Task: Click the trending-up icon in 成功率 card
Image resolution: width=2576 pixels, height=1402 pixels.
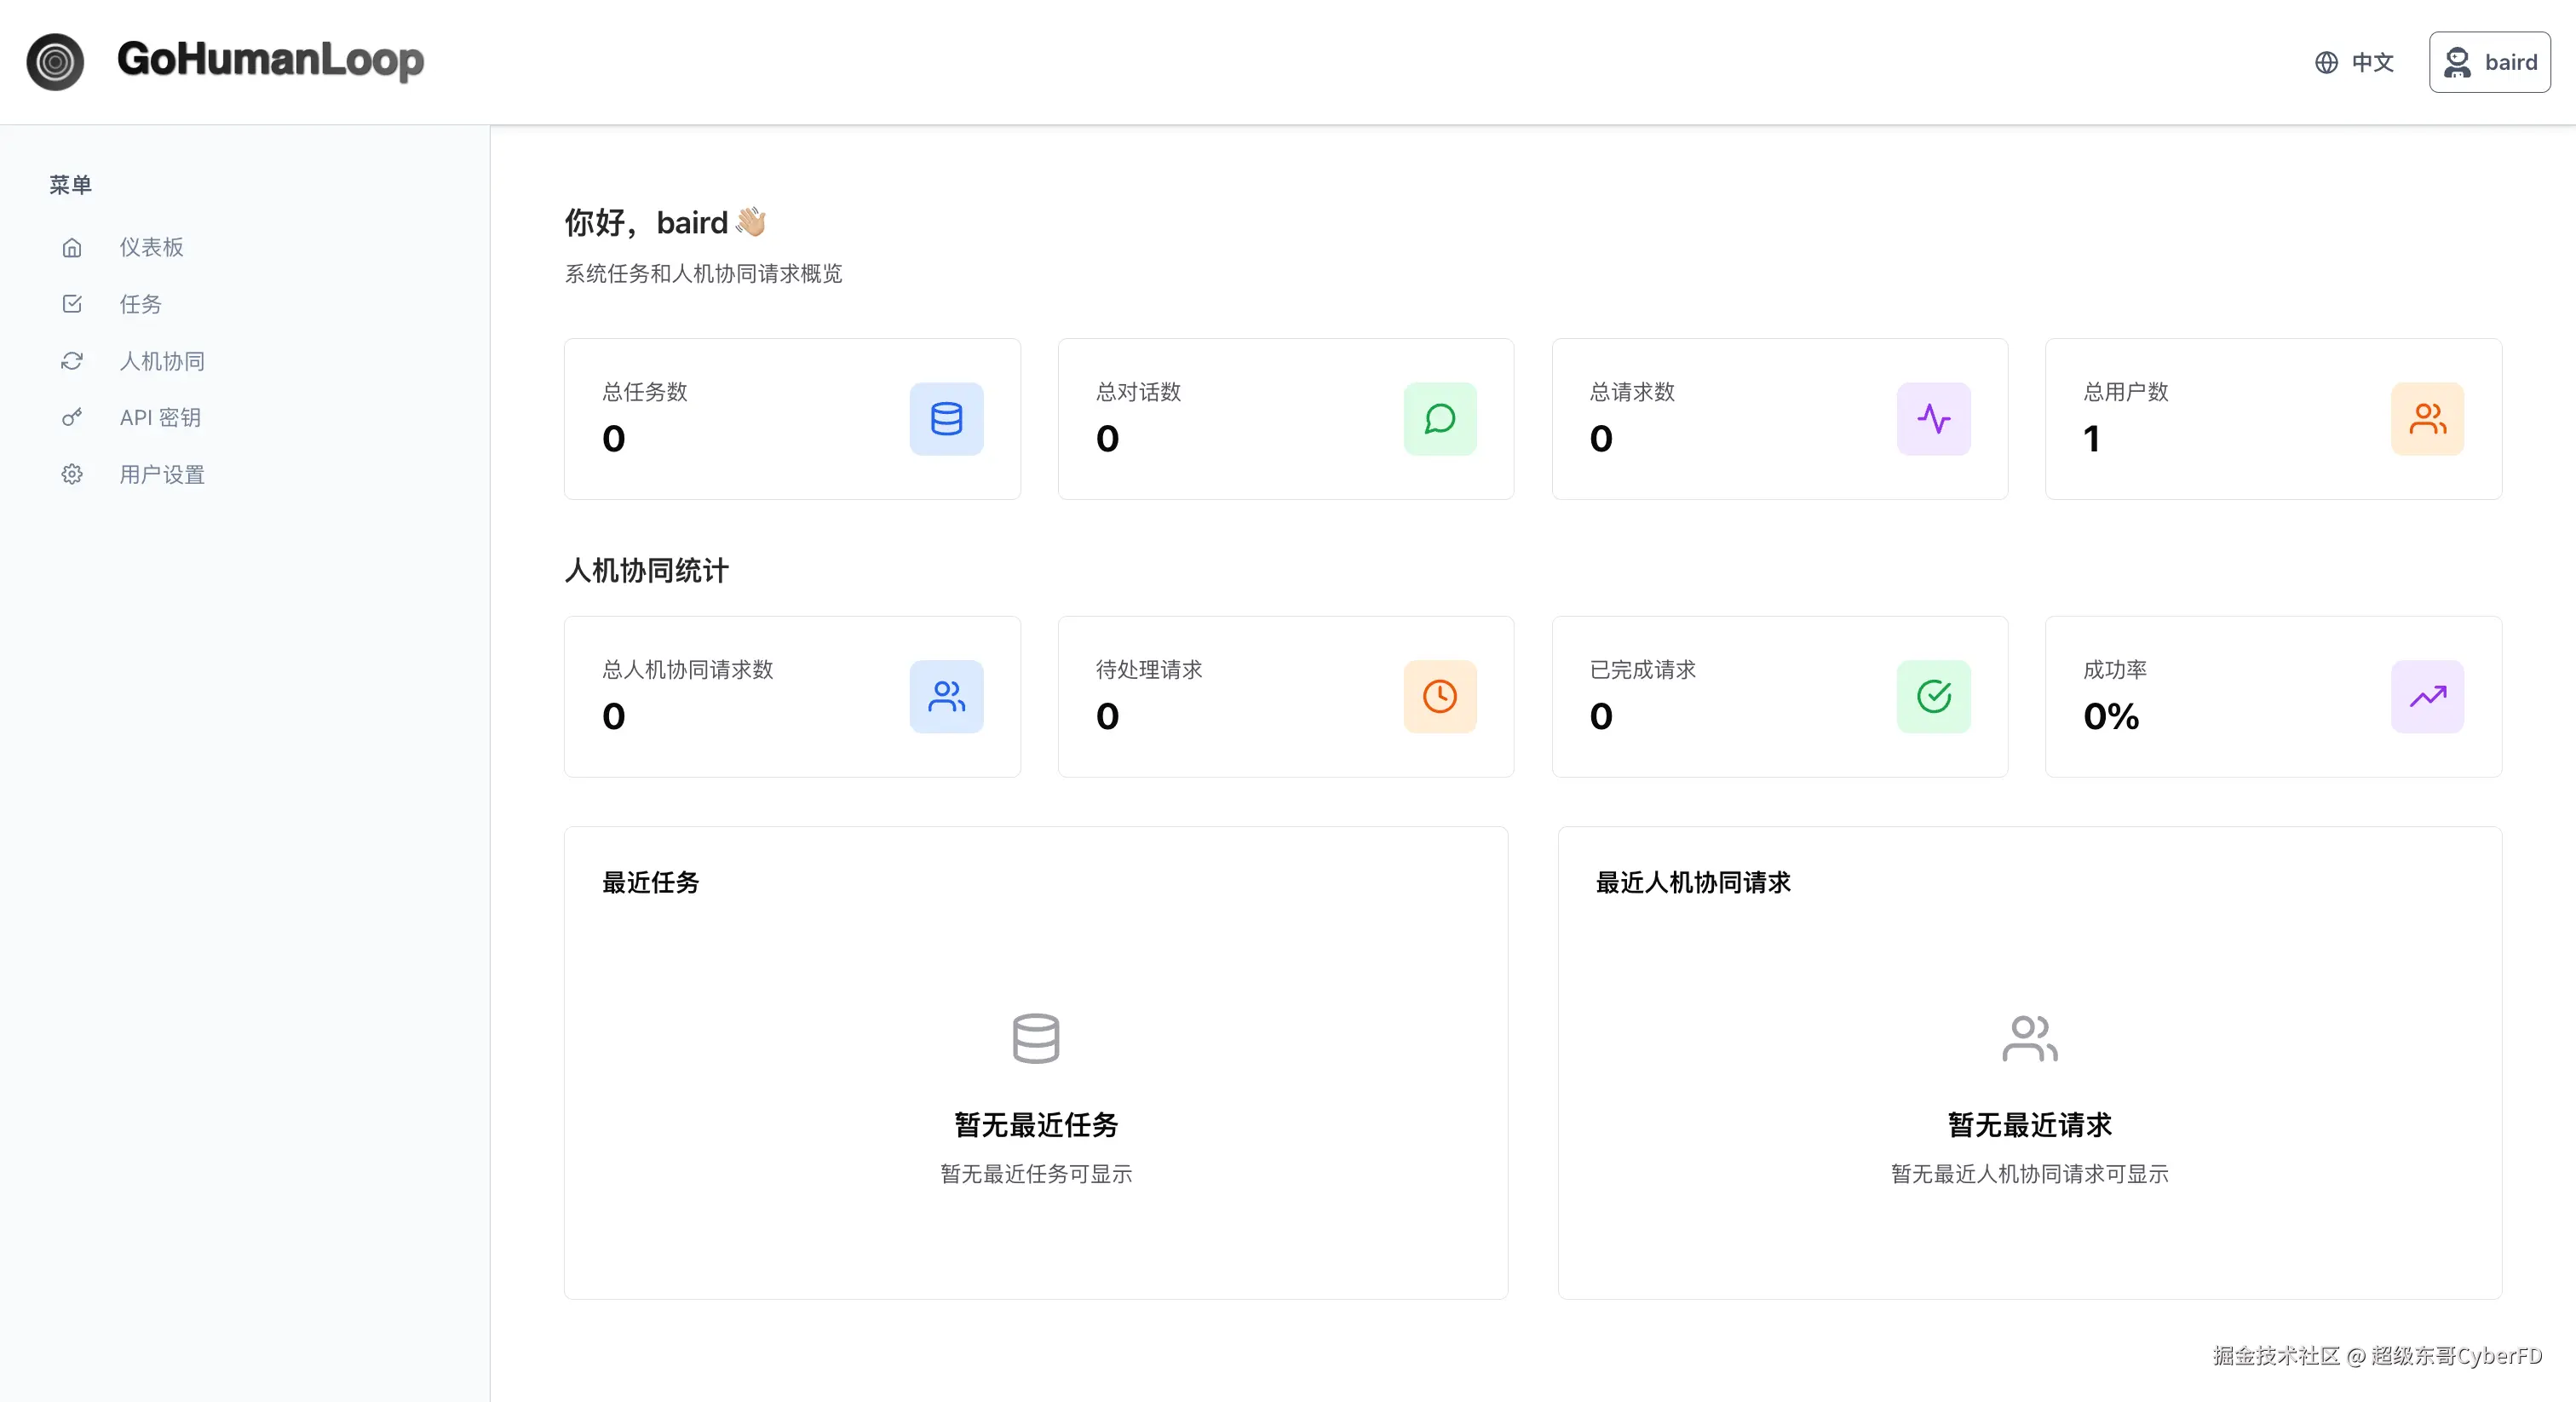Action: click(x=2427, y=697)
